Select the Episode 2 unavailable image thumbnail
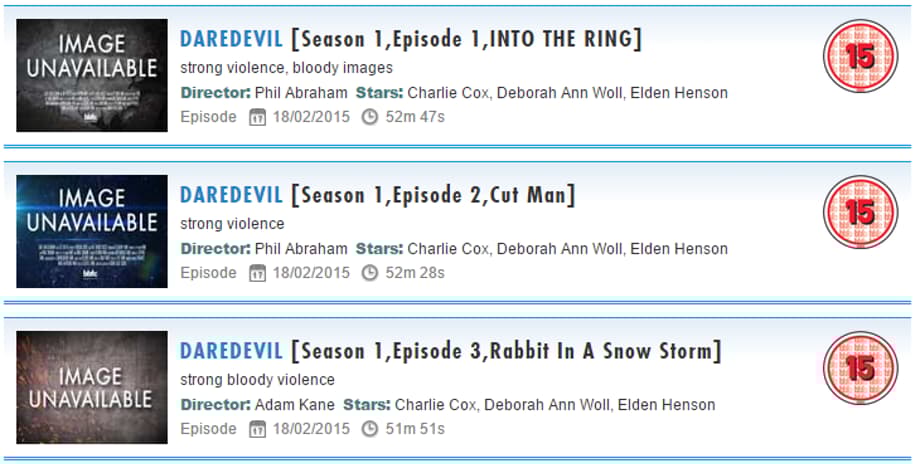 coord(92,232)
